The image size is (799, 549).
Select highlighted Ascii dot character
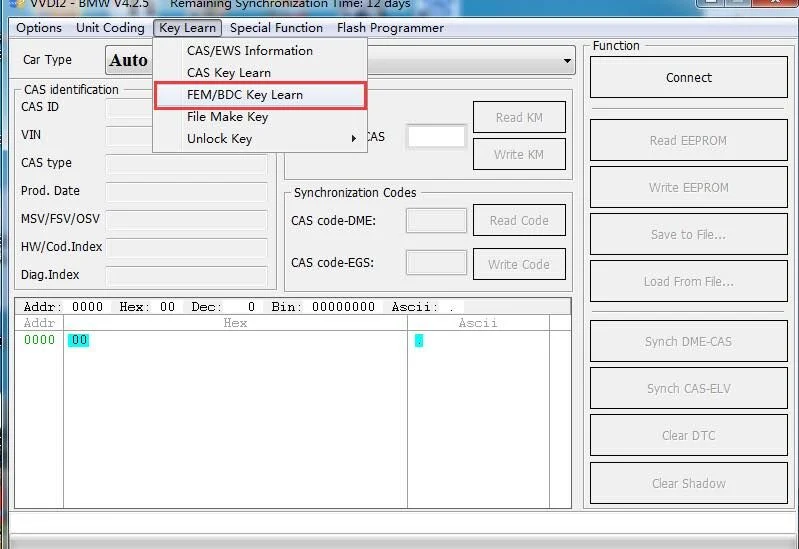click(x=419, y=341)
